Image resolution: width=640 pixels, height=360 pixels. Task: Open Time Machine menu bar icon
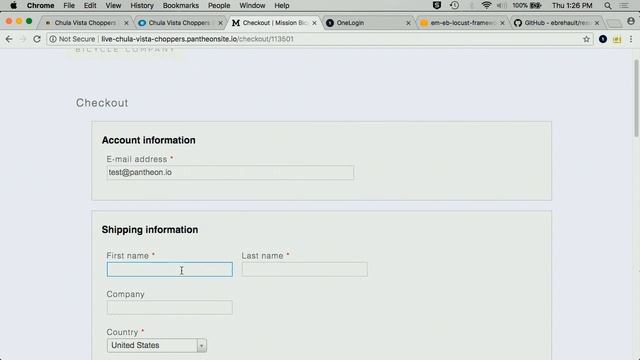pyautogui.click(x=454, y=5)
